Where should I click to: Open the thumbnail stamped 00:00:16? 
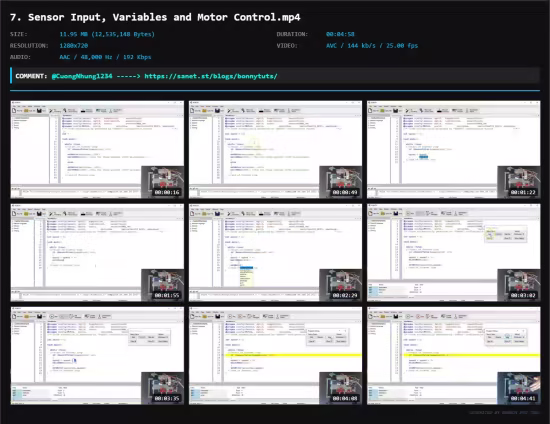[x=97, y=149]
